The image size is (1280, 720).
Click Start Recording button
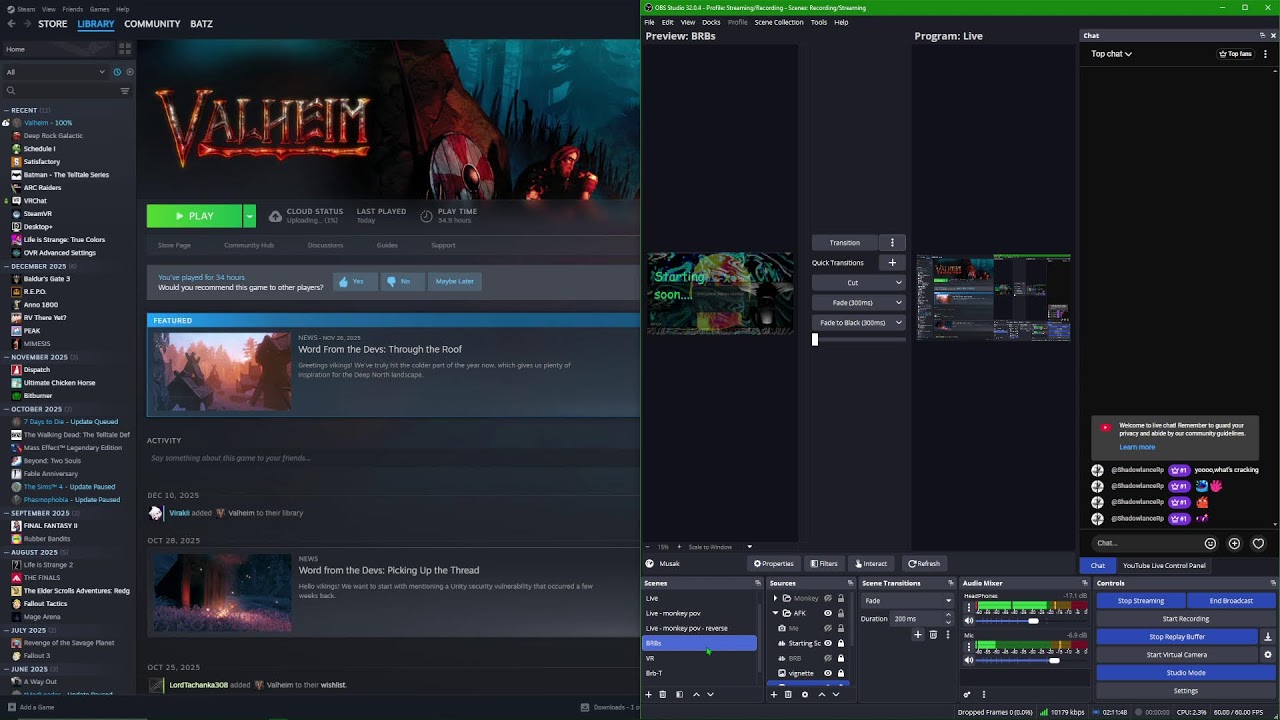[x=1186, y=619]
